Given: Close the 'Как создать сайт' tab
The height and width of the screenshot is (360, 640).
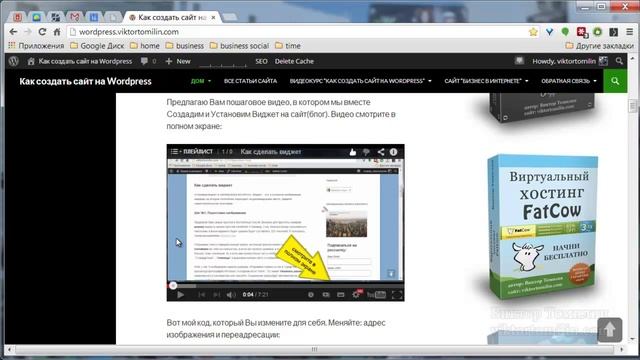Looking at the screenshot, I should (x=213, y=18).
